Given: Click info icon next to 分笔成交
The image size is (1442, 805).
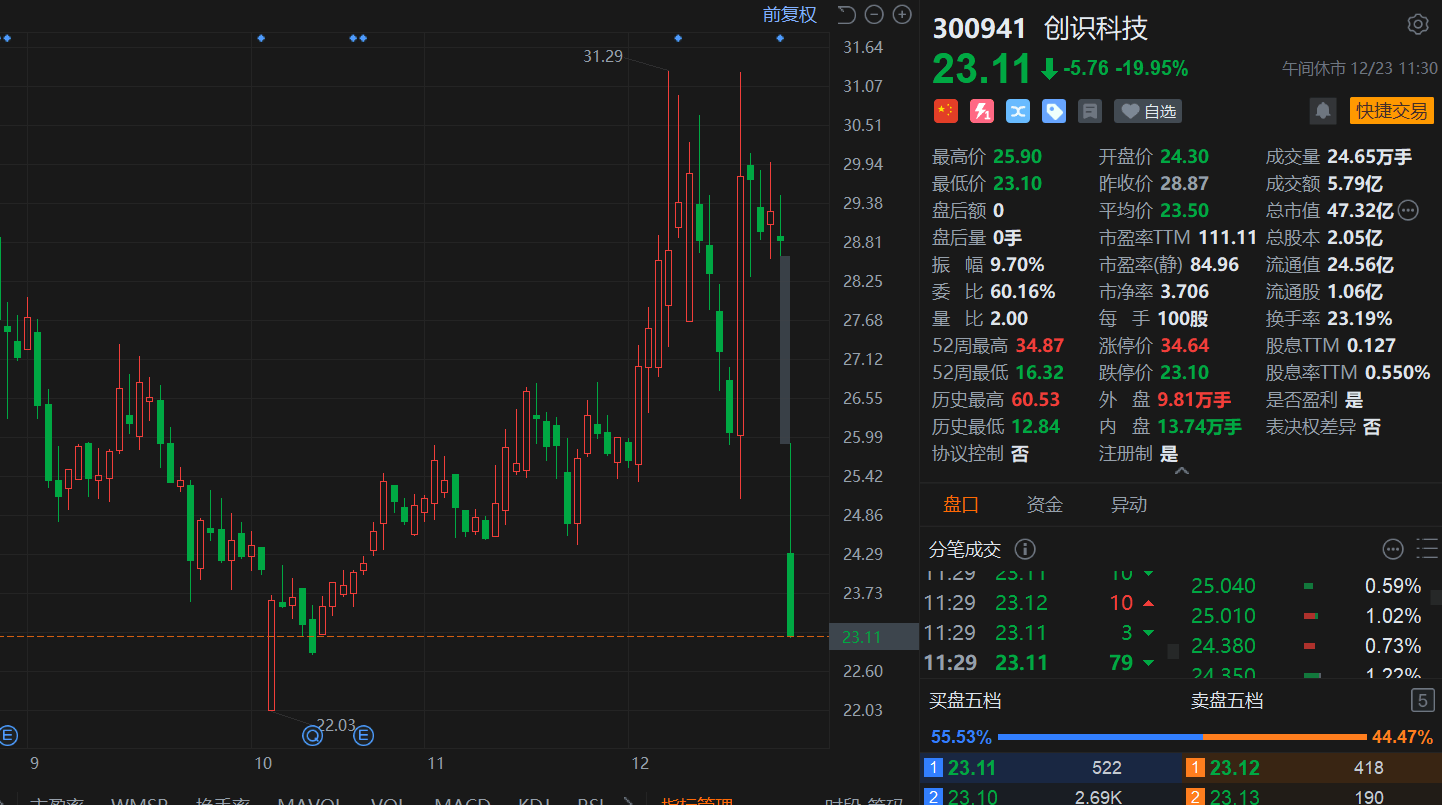Looking at the screenshot, I should [1025, 549].
